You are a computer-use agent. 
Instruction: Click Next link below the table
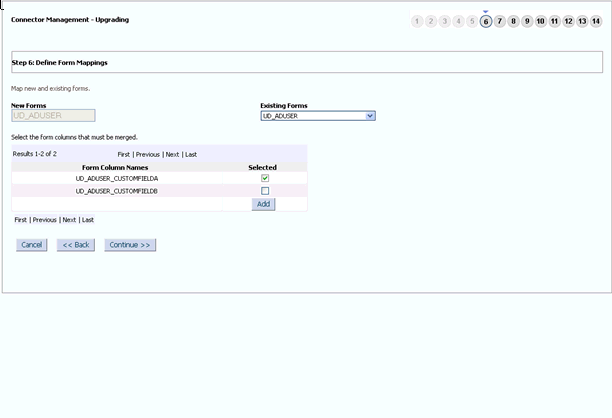coord(69,220)
